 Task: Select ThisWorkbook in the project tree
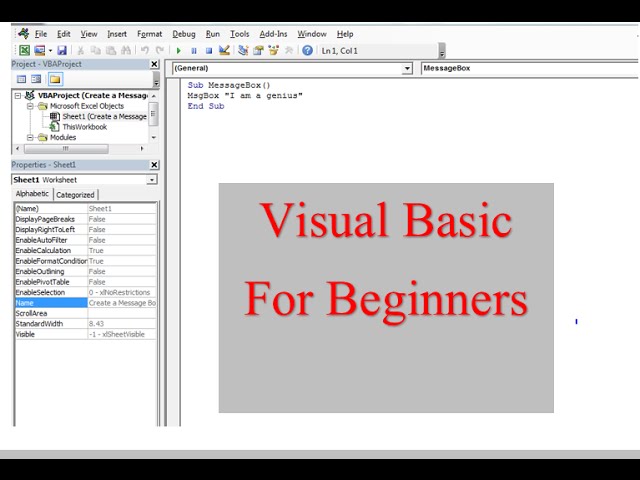(x=78, y=127)
